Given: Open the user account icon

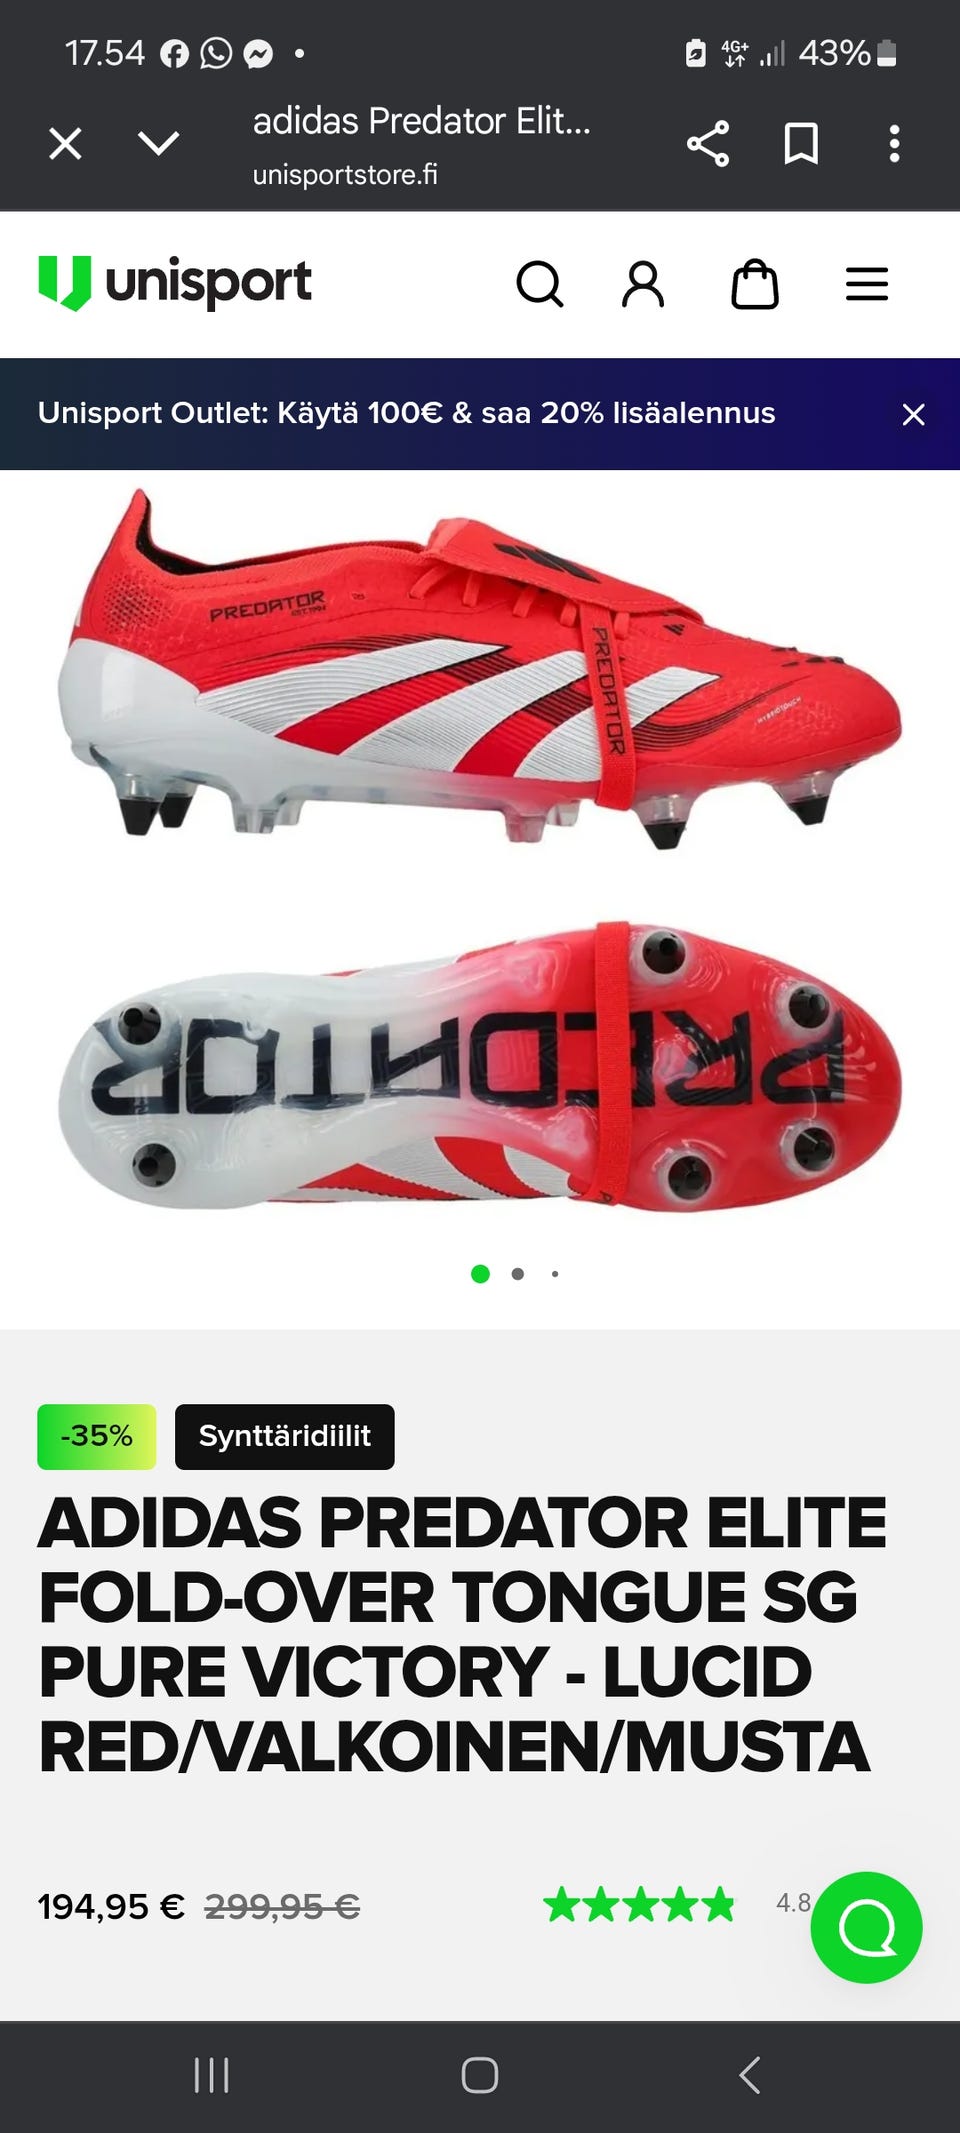Looking at the screenshot, I should (x=643, y=284).
